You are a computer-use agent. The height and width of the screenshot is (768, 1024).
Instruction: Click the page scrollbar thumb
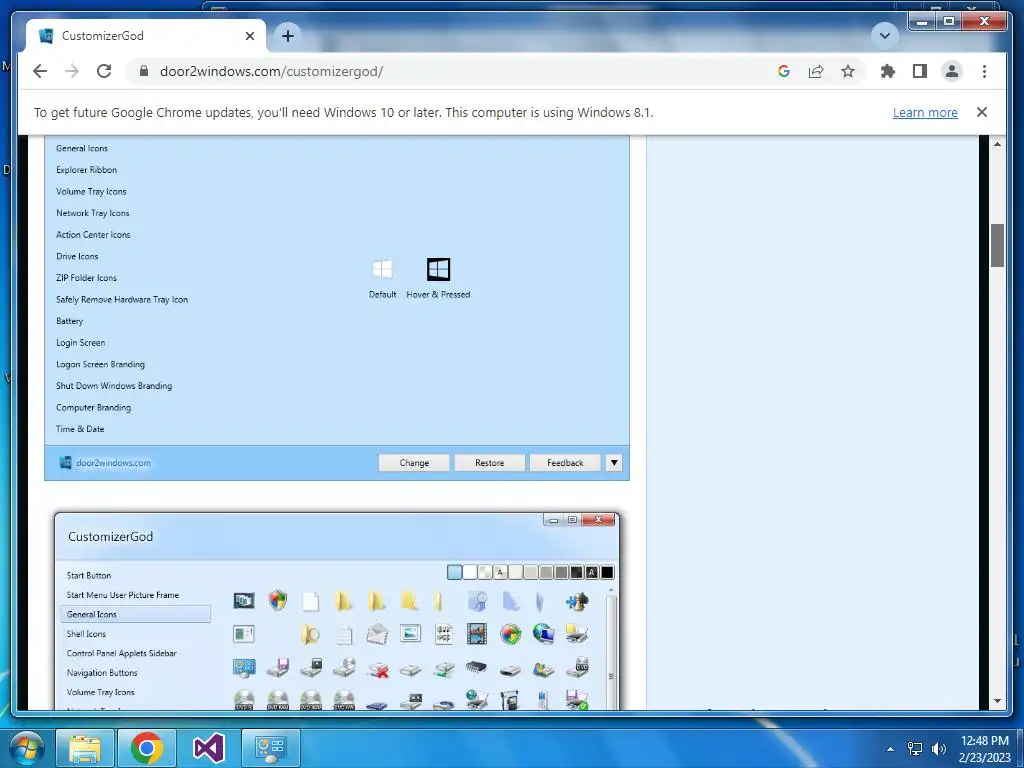tap(997, 246)
